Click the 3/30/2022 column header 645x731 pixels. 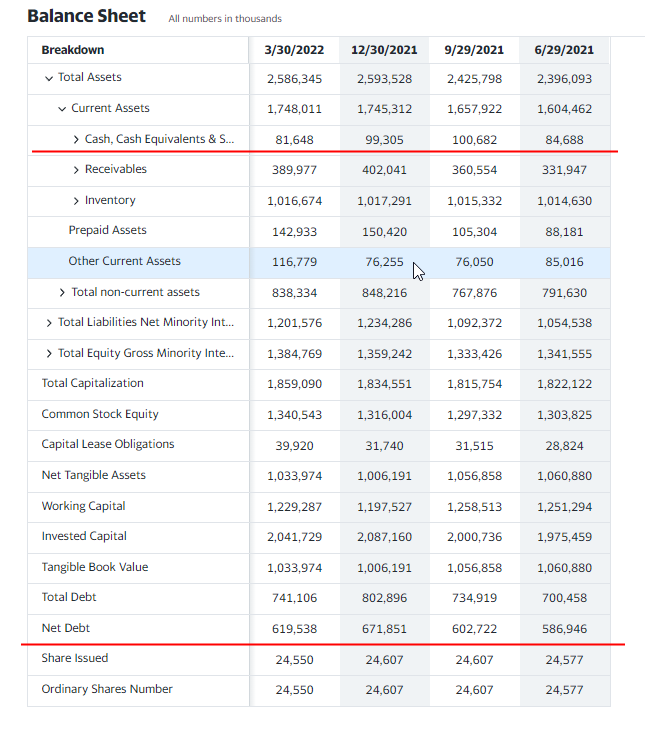[294, 50]
